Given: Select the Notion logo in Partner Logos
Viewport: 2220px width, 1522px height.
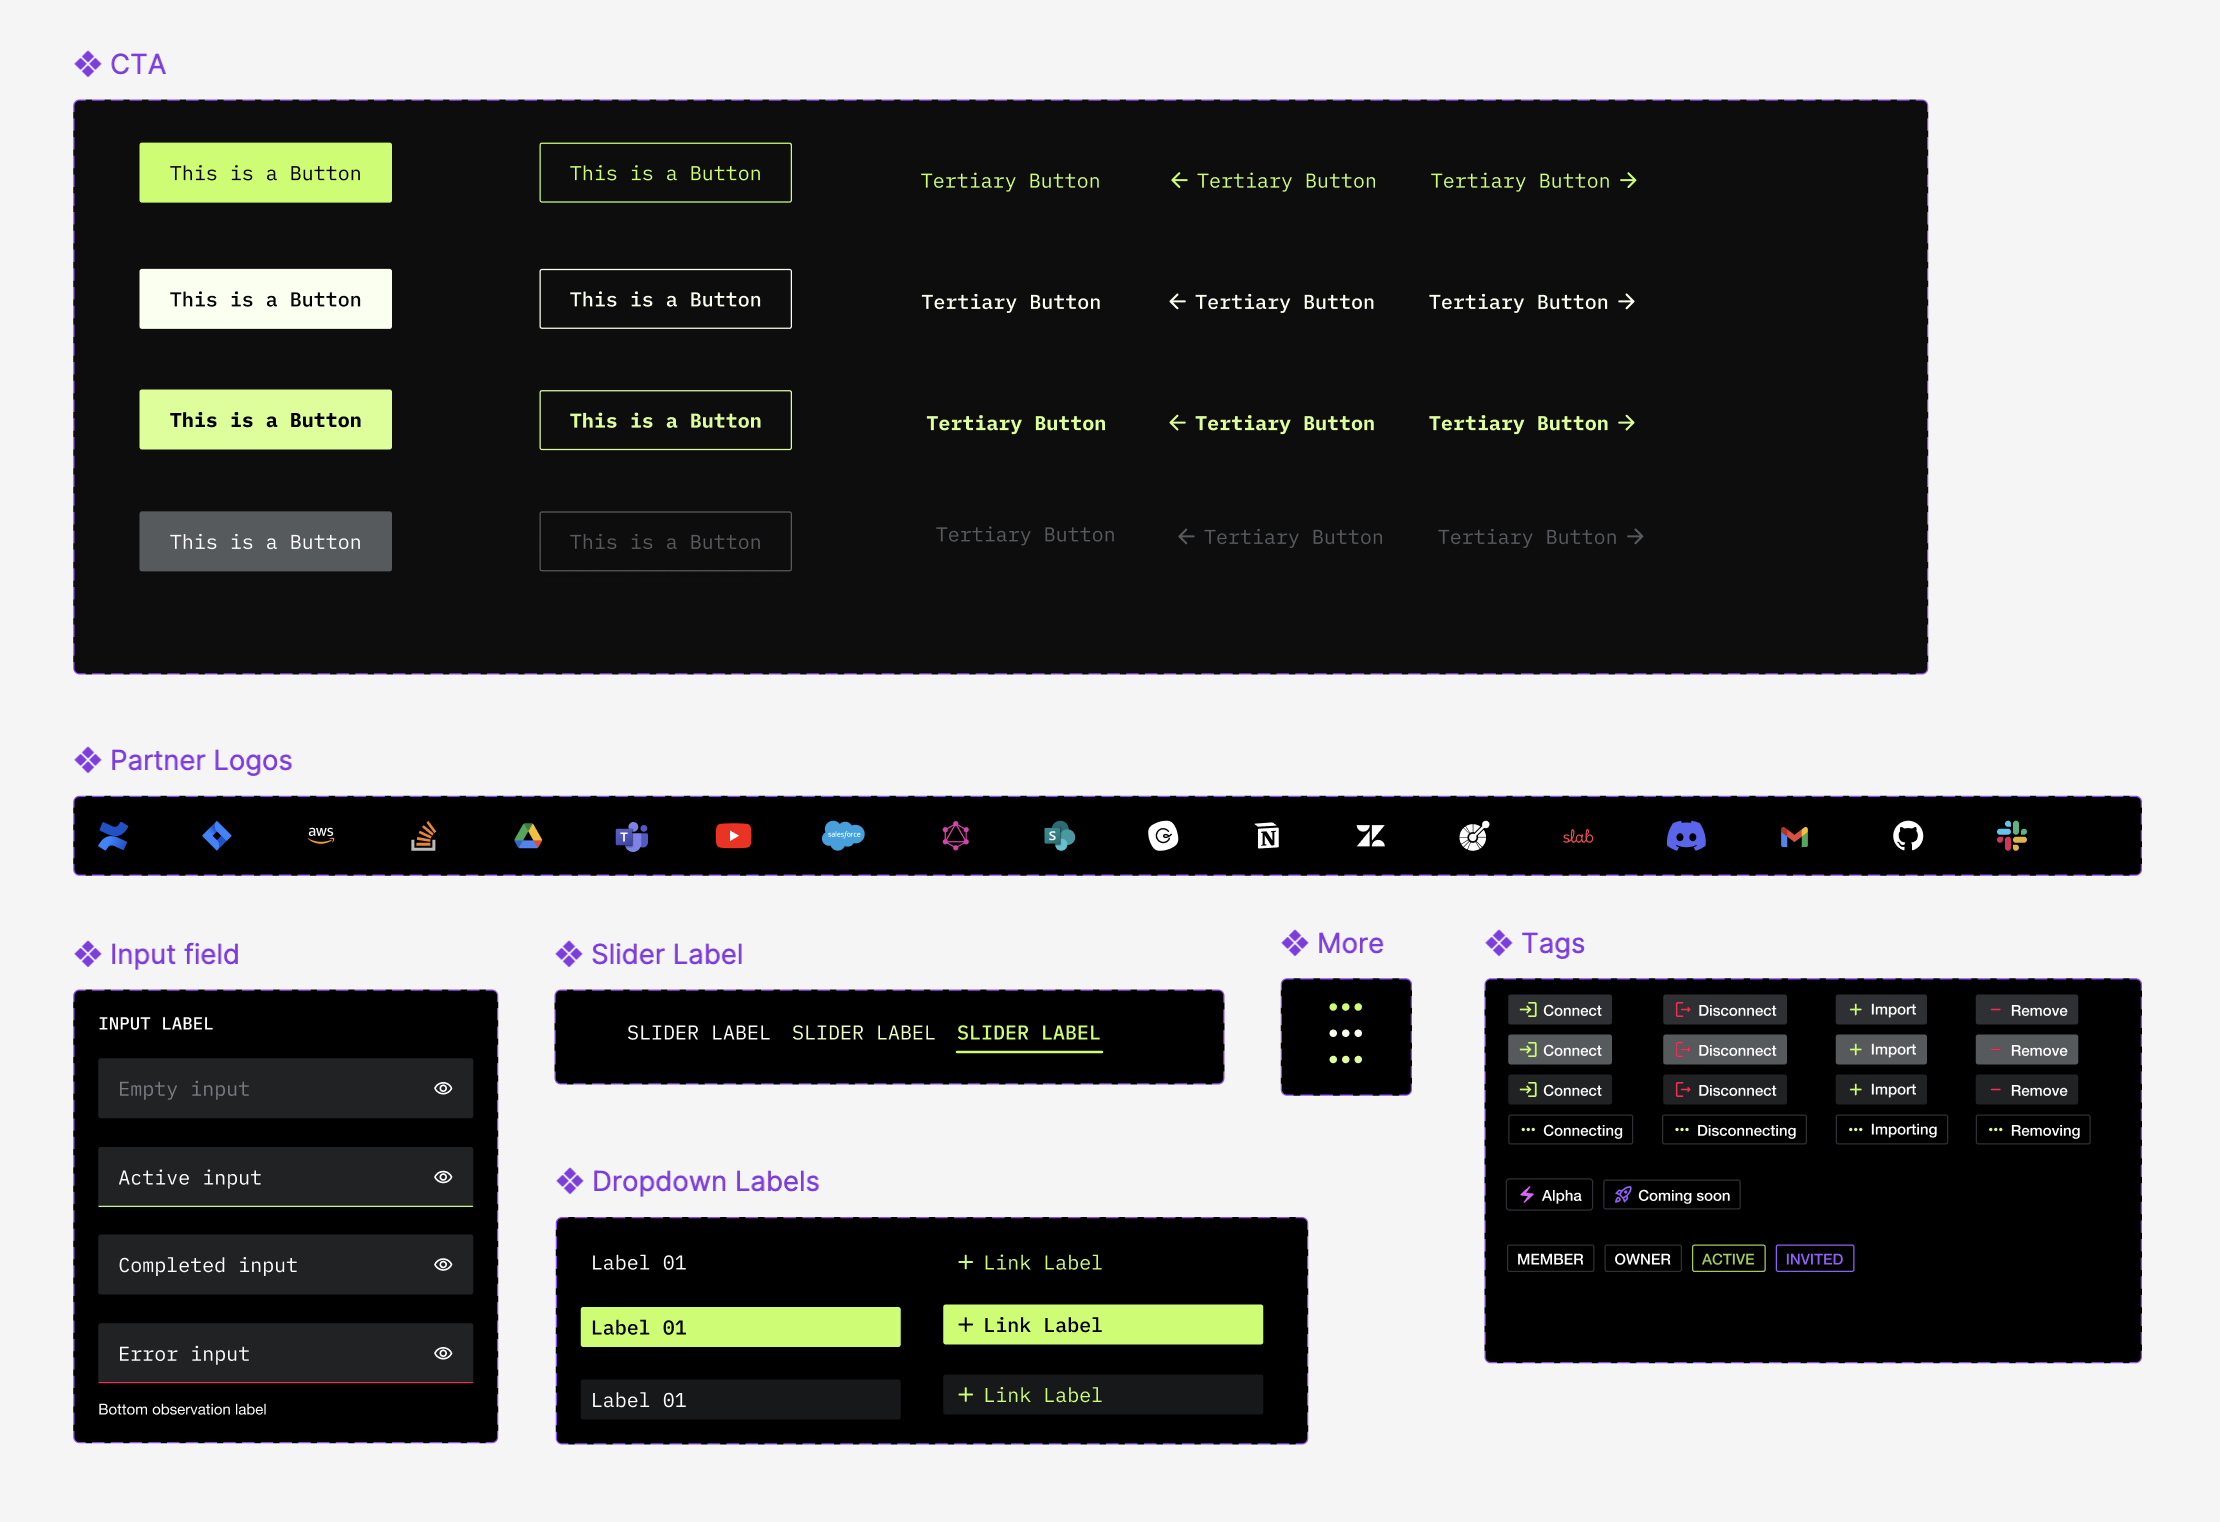Looking at the screenshot, I should pyautogui.click(x=1266, y=836).
